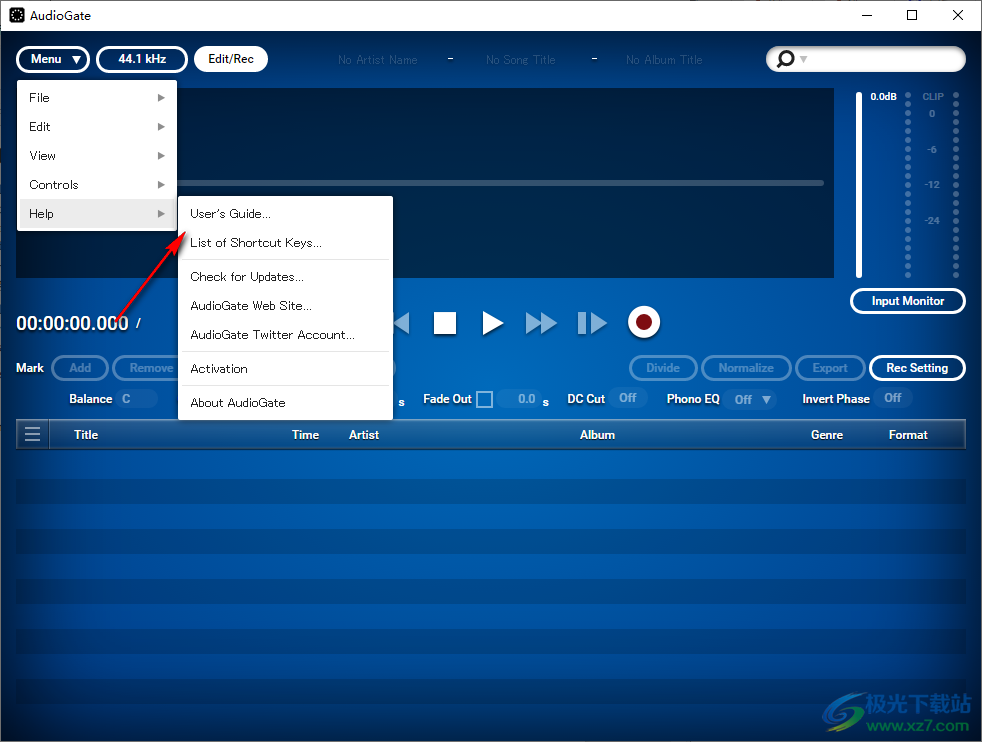The image size is (982, 742).
Task: Open the song list hamburger menu icon
Action: 33,434
